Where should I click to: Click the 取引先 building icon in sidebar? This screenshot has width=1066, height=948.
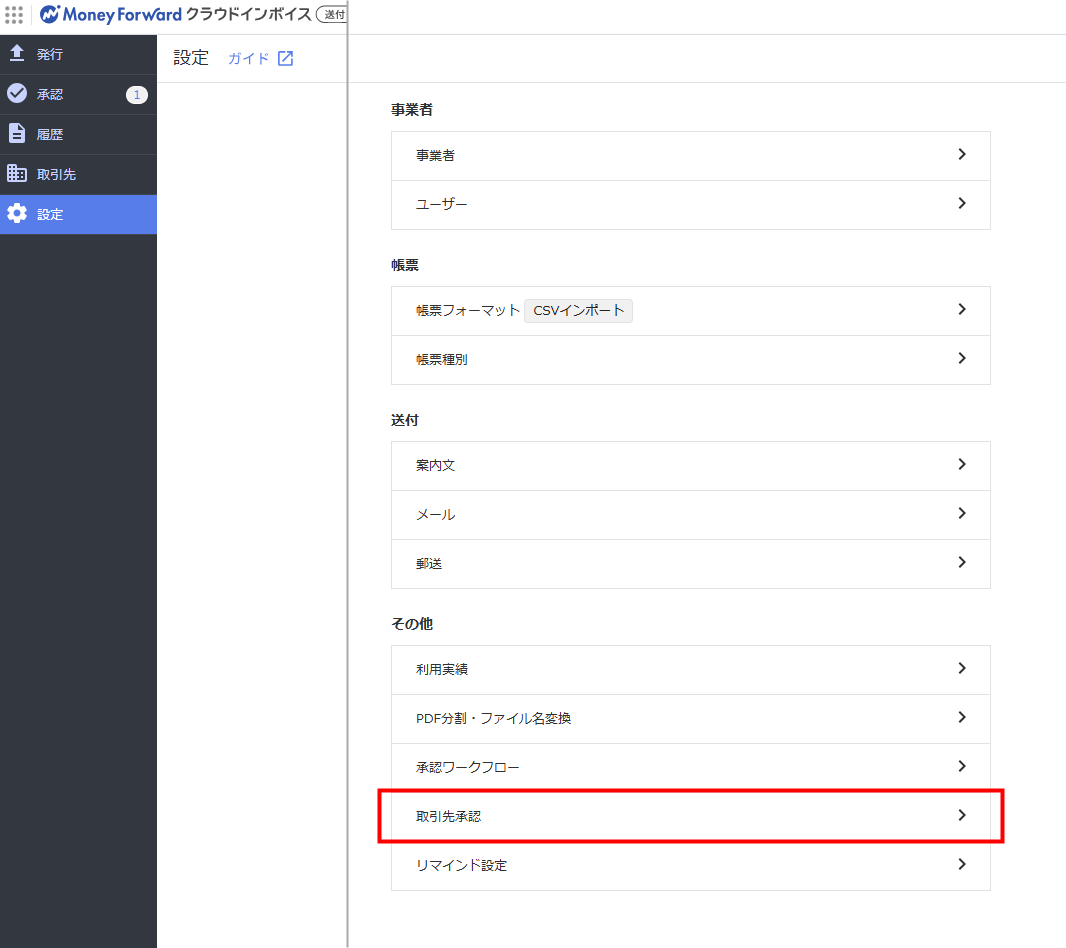pyautogui.click(x=17, y=174)
